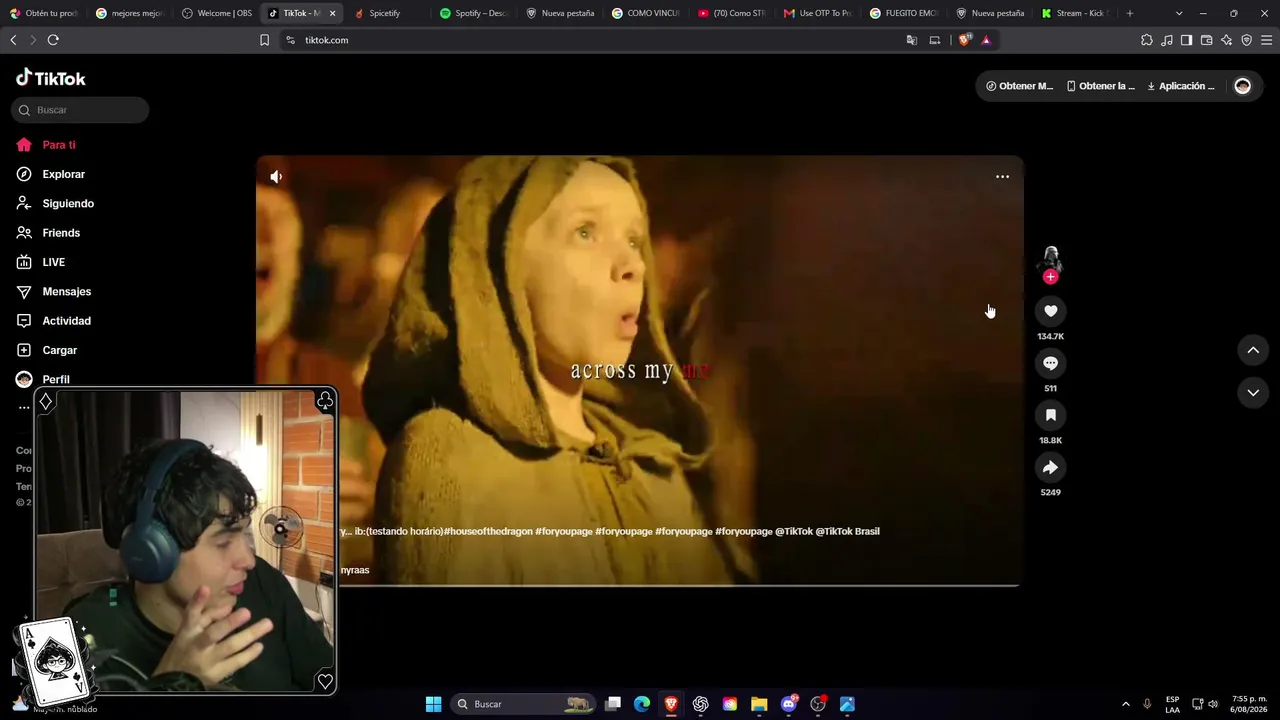Open the comments on the video

point(1050,363)
